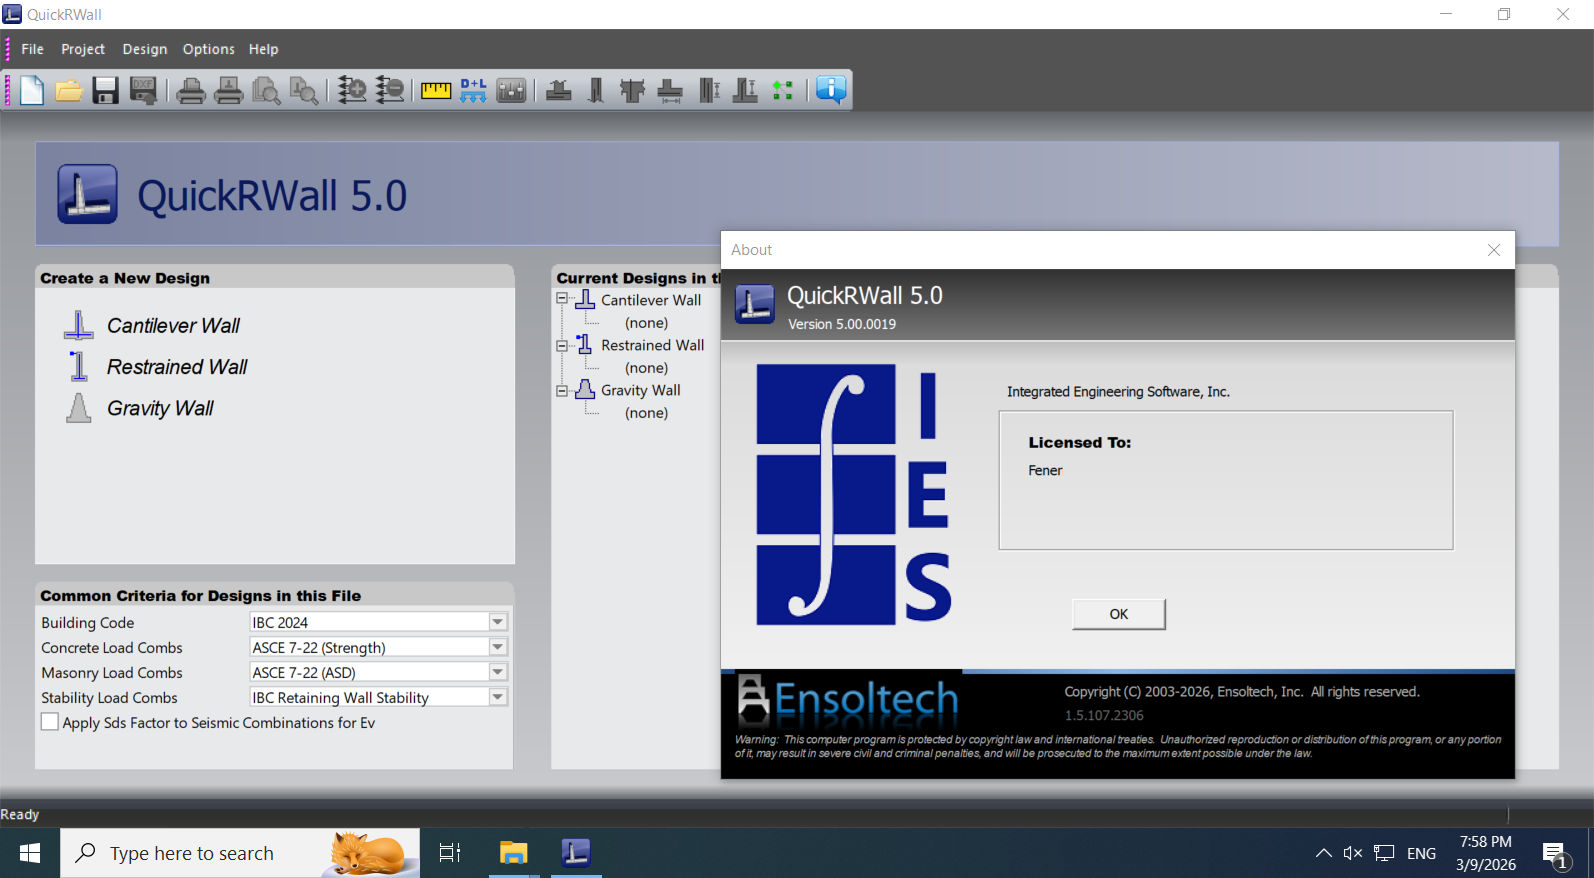Open a file with the folder icon
The image size is (1594, 878).
coord(68,90)
